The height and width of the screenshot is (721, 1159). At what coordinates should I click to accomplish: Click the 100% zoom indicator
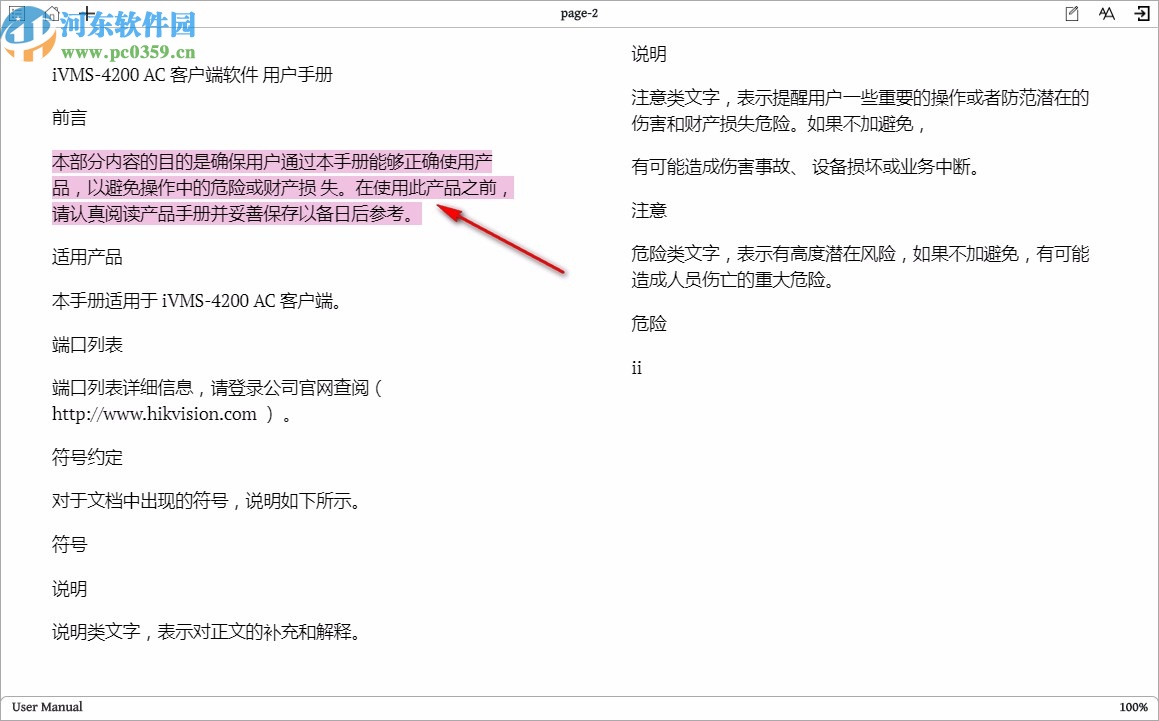pos(1133,707)
